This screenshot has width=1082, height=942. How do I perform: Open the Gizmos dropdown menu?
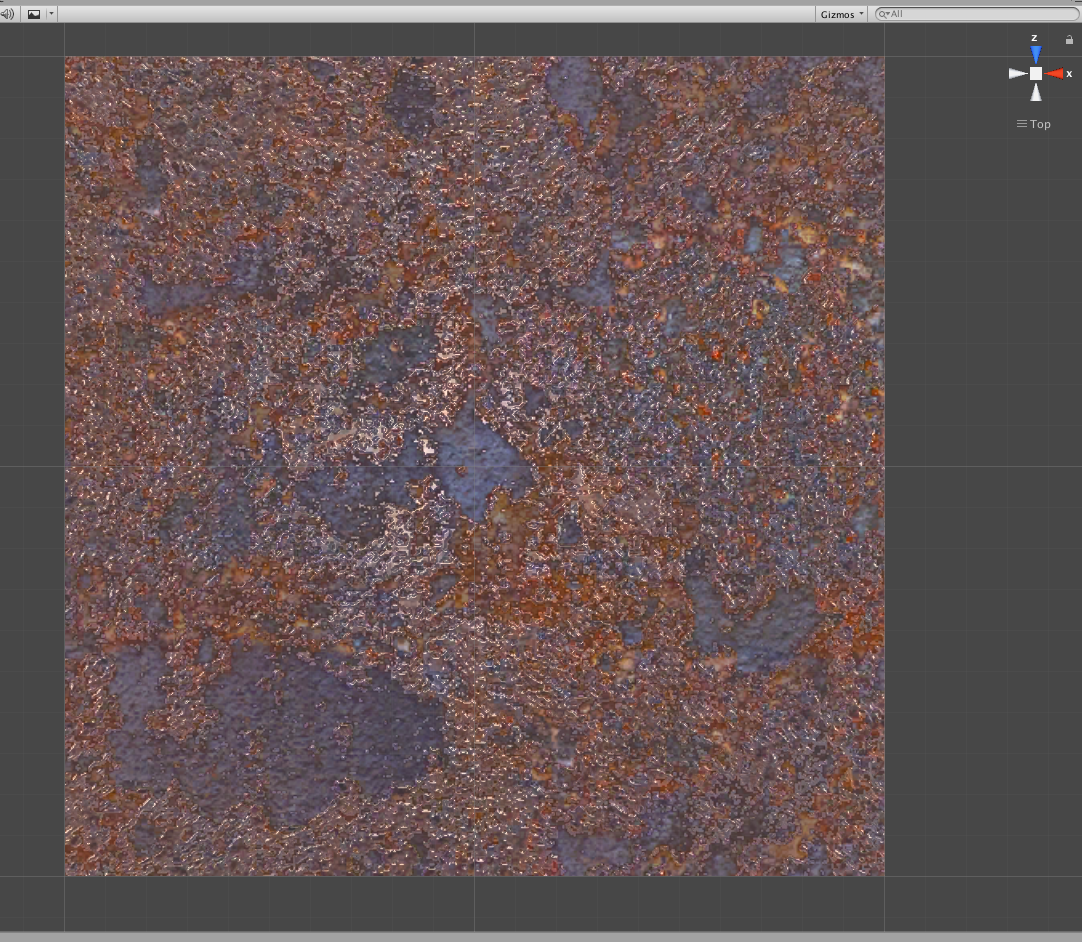pyautogui.click(x=842, y=14)
